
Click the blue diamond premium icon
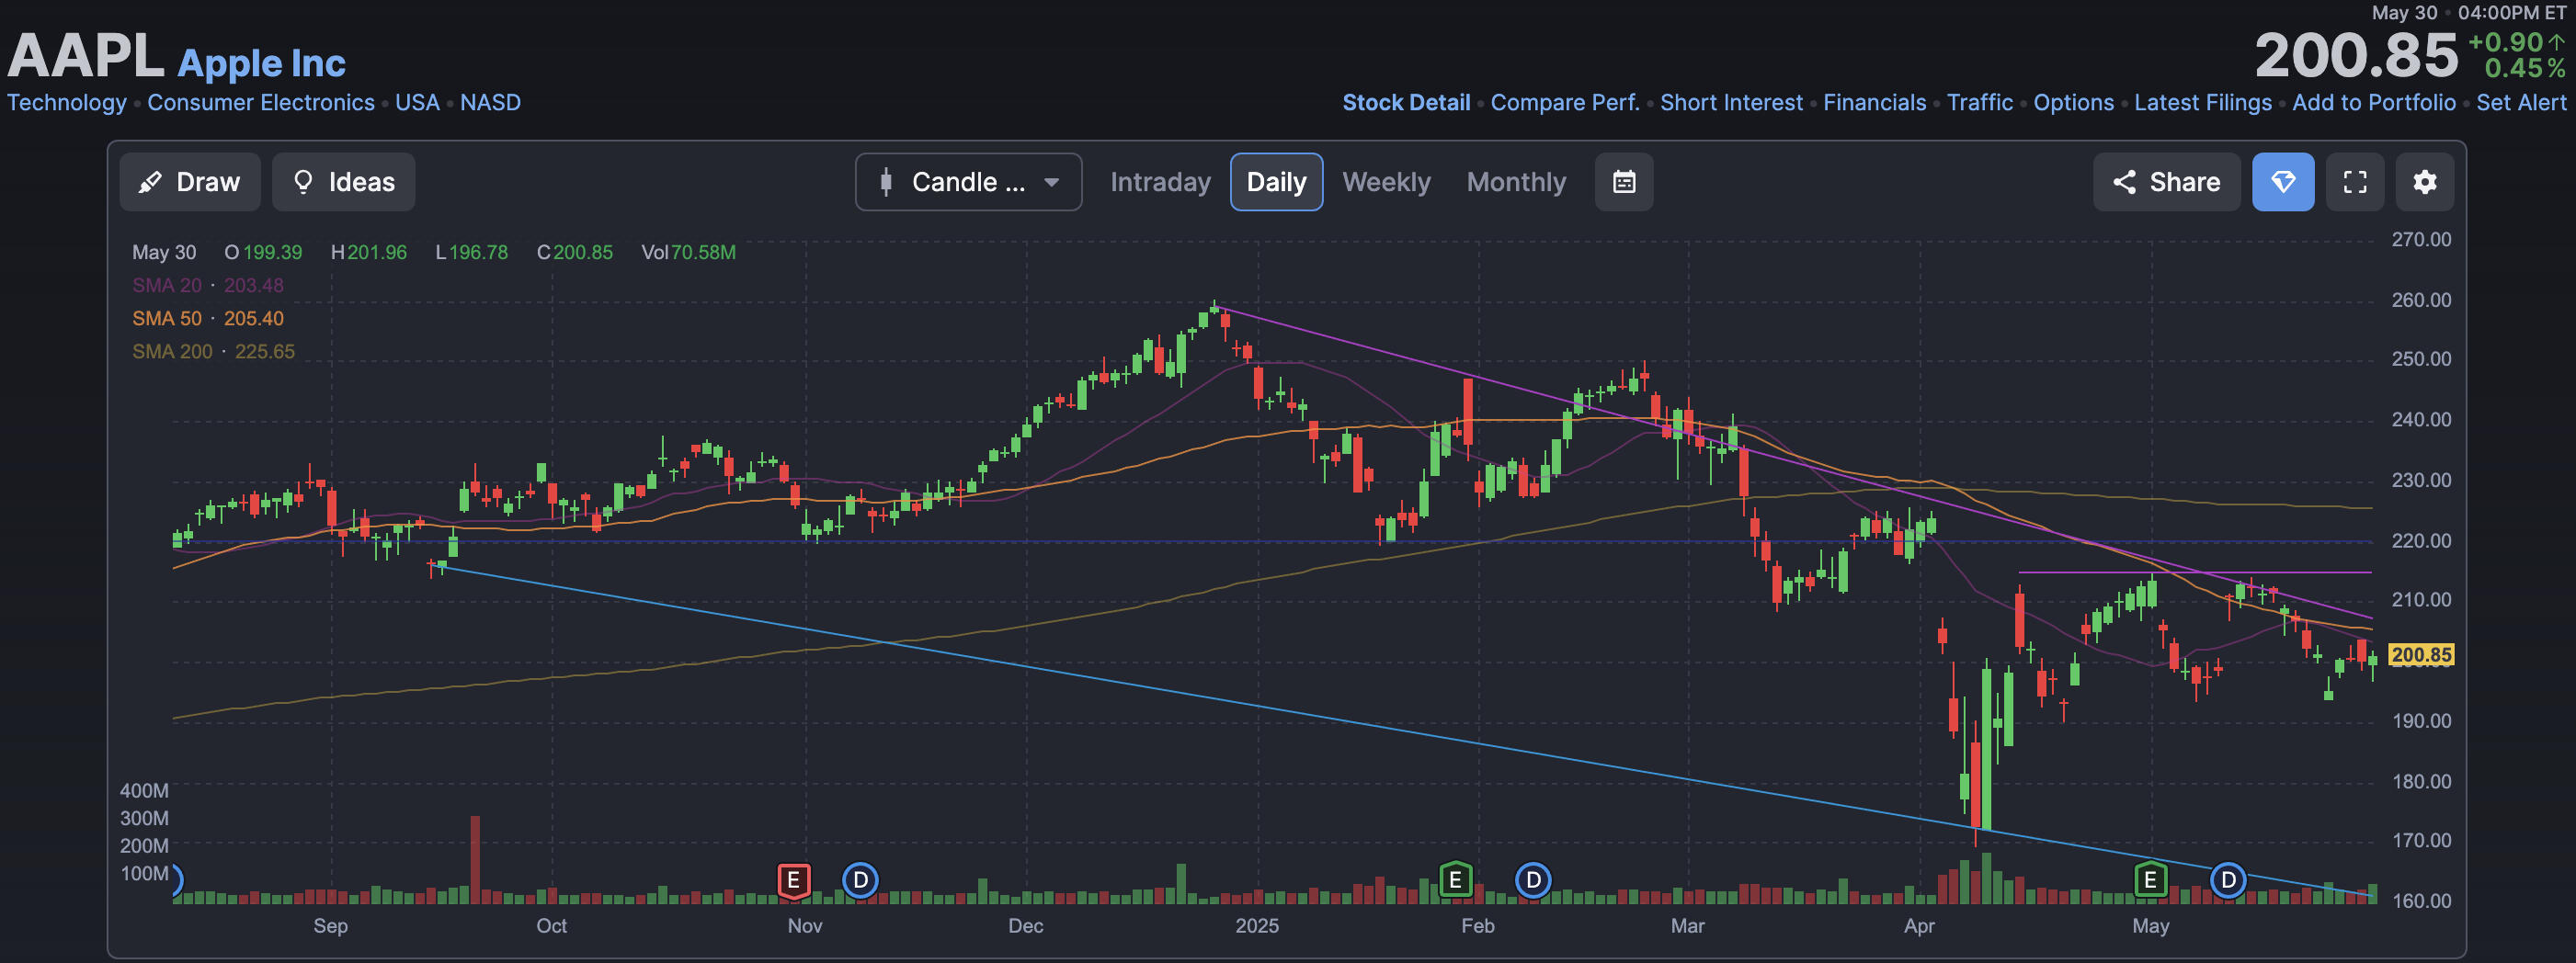pos(2283,182)
